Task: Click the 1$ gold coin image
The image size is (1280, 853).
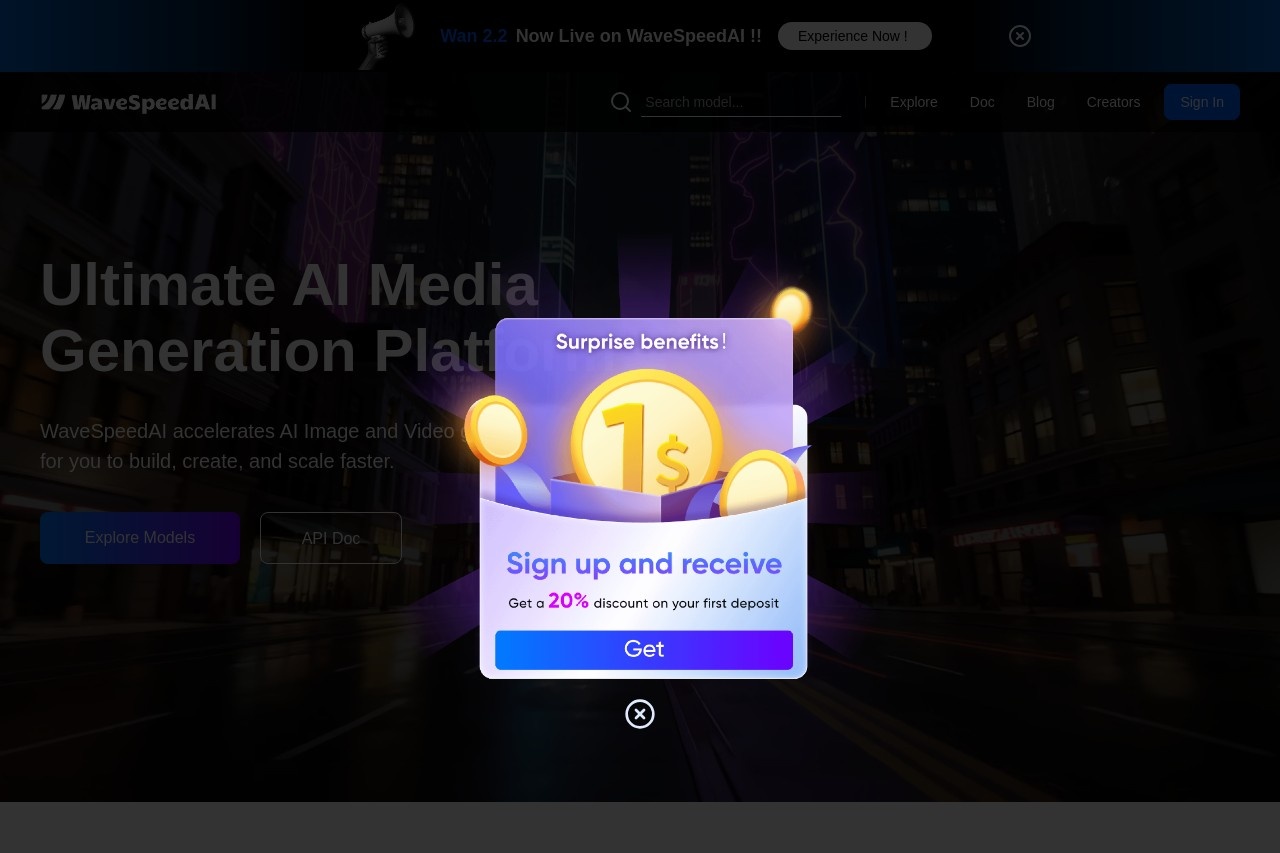Action: click(x=647, y=435)
